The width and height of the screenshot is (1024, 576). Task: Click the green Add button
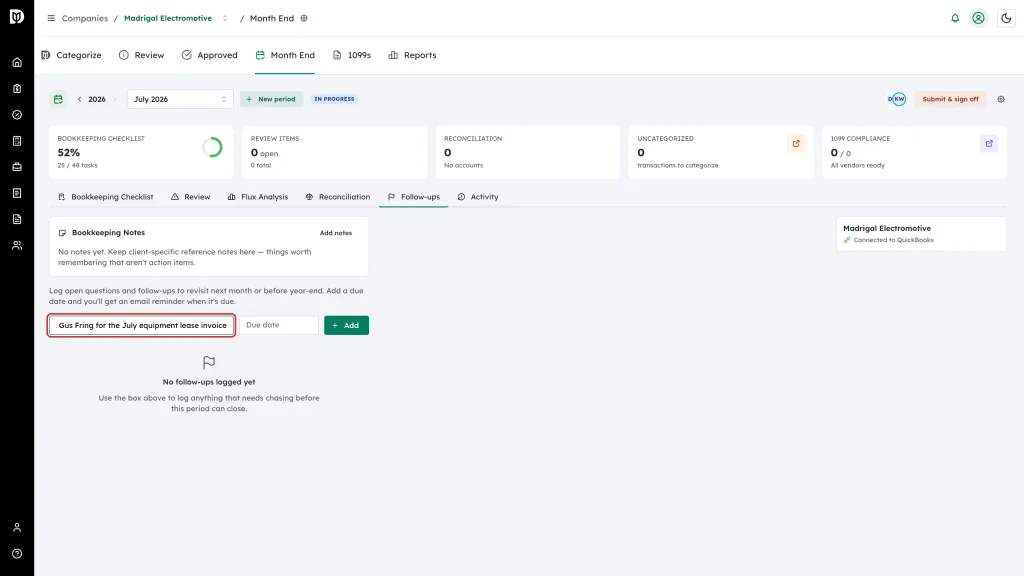[x=346, y=325]
